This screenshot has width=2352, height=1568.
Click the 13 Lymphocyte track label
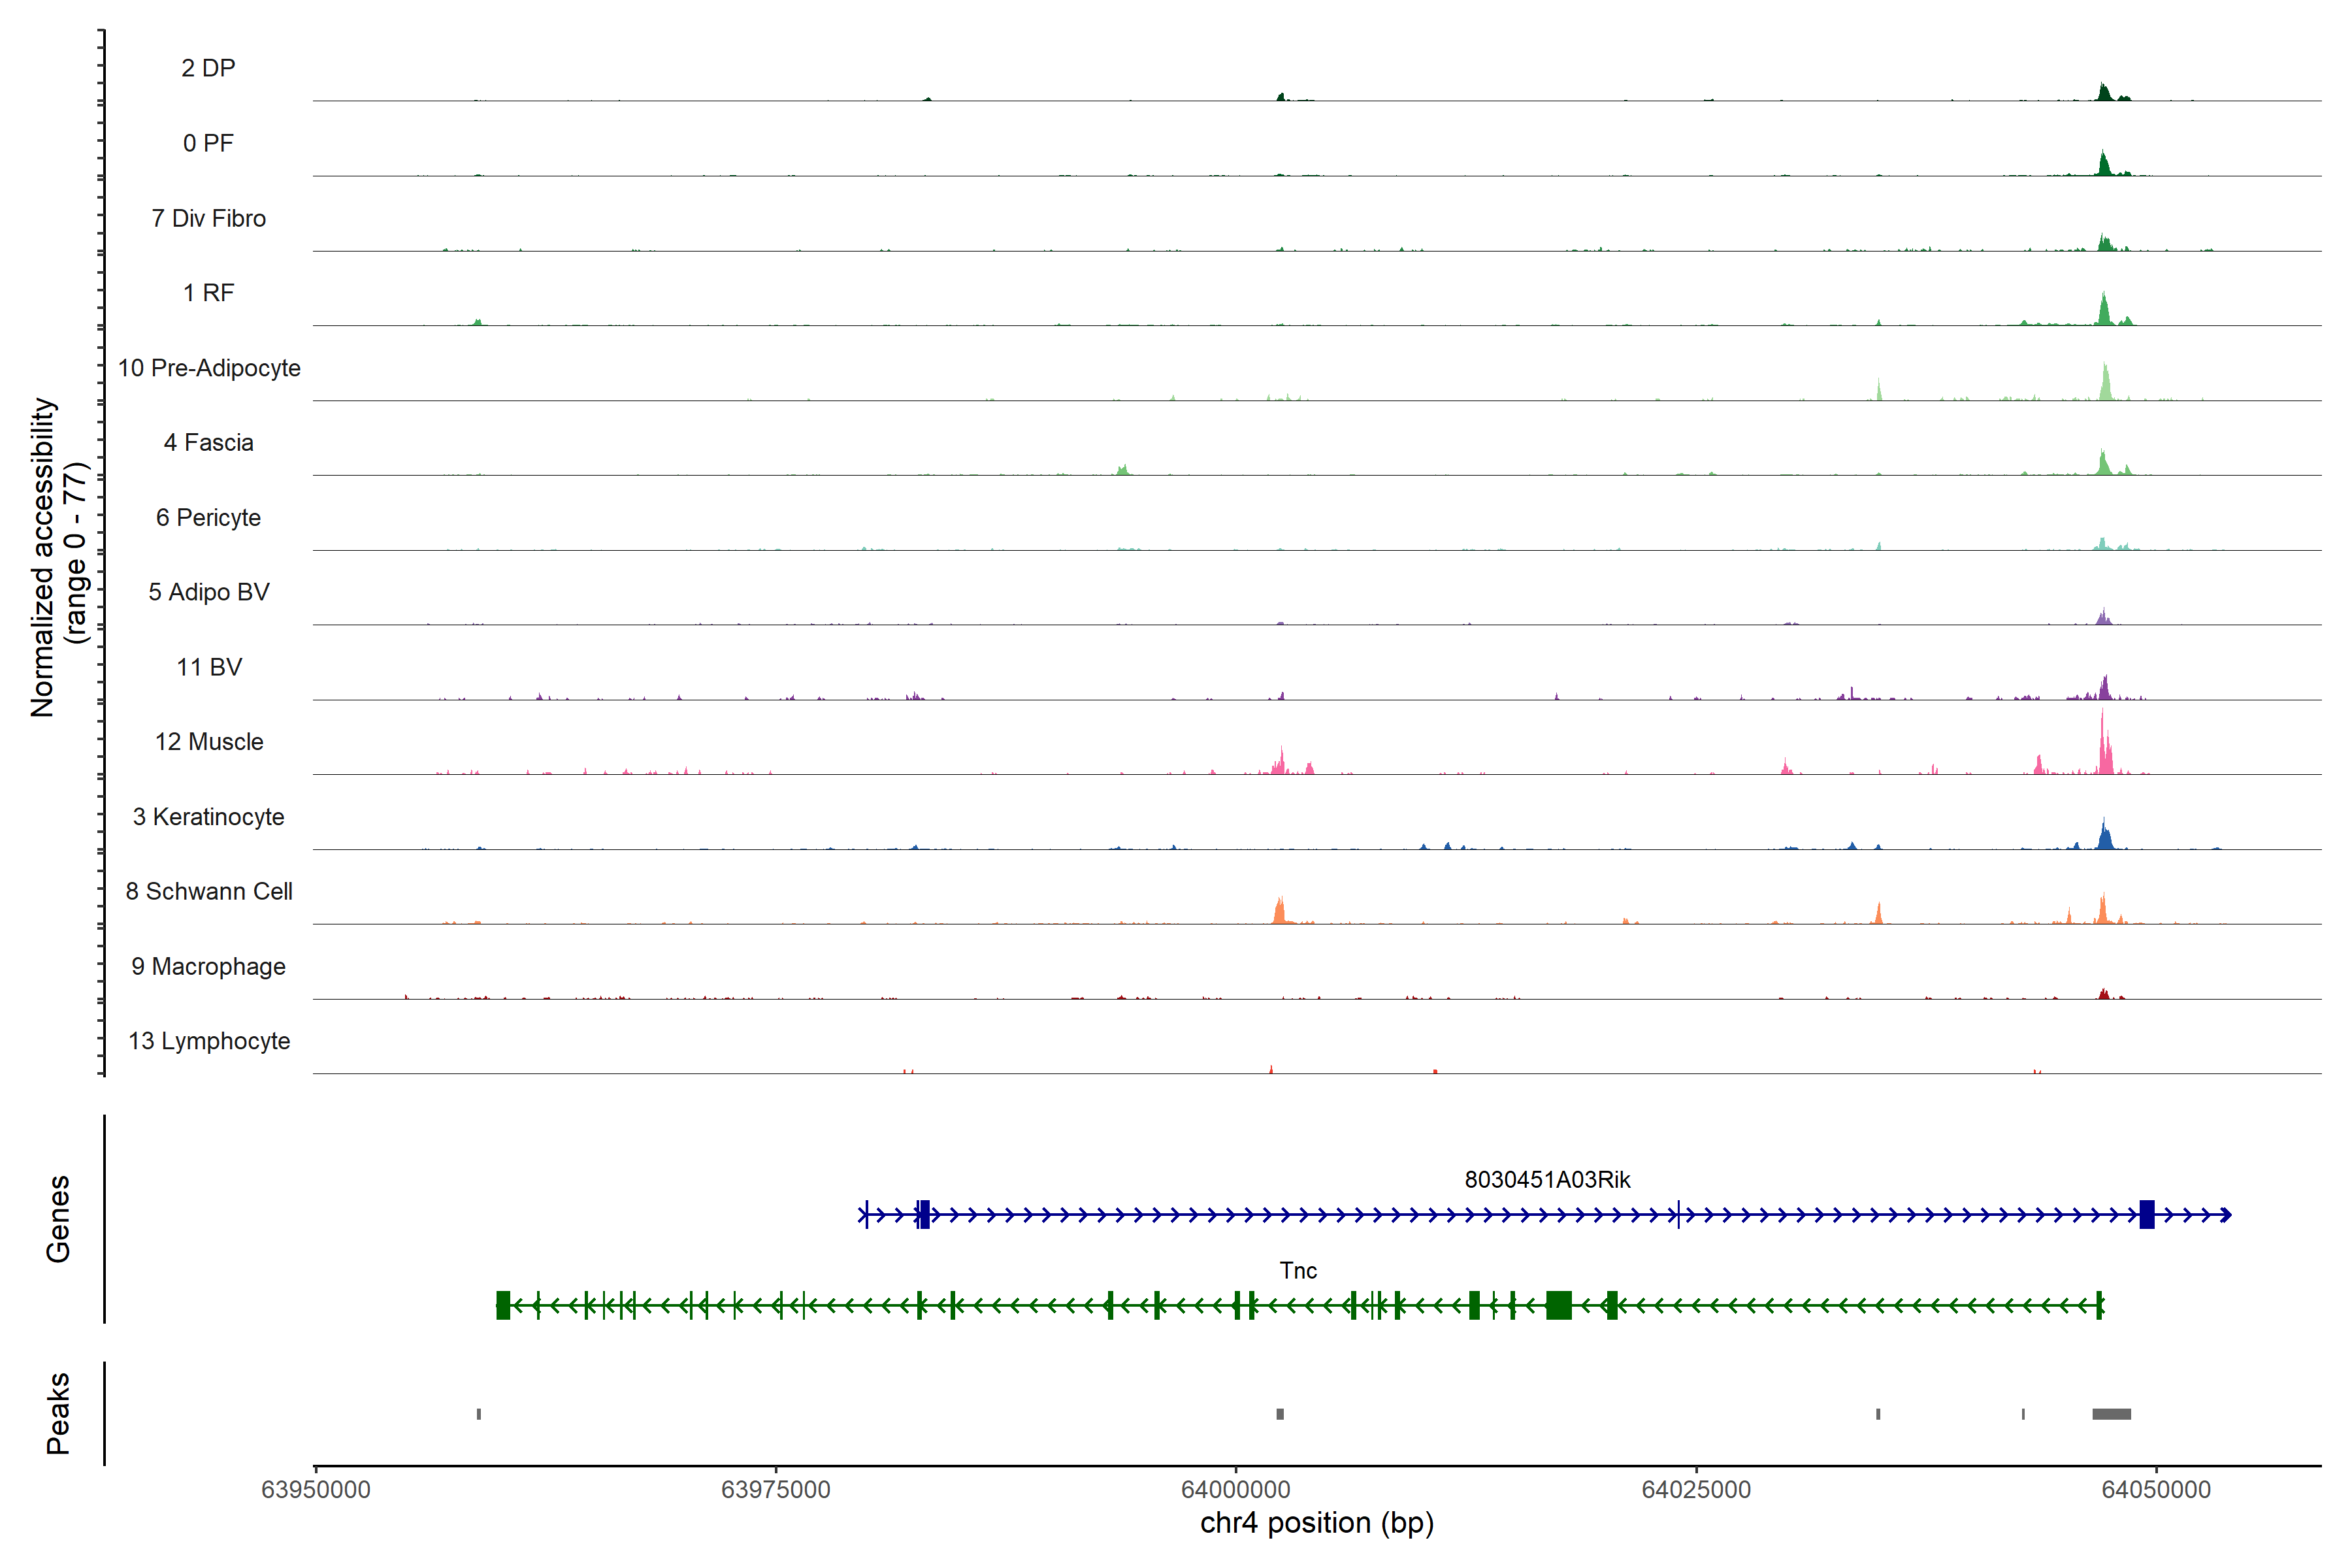tap(209, 1041)
